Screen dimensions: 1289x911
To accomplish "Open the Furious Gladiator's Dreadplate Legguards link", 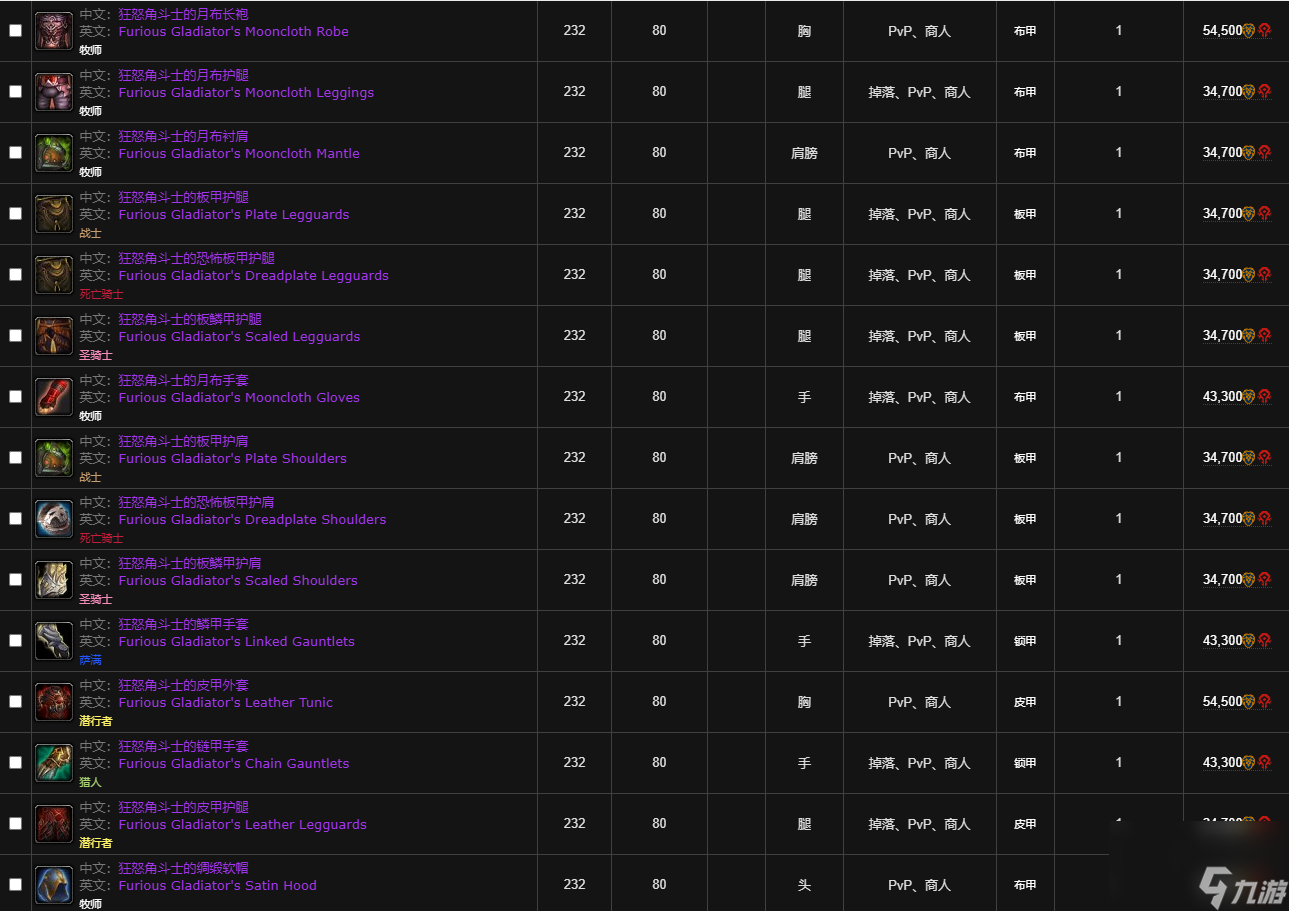I will pos(253,276).
